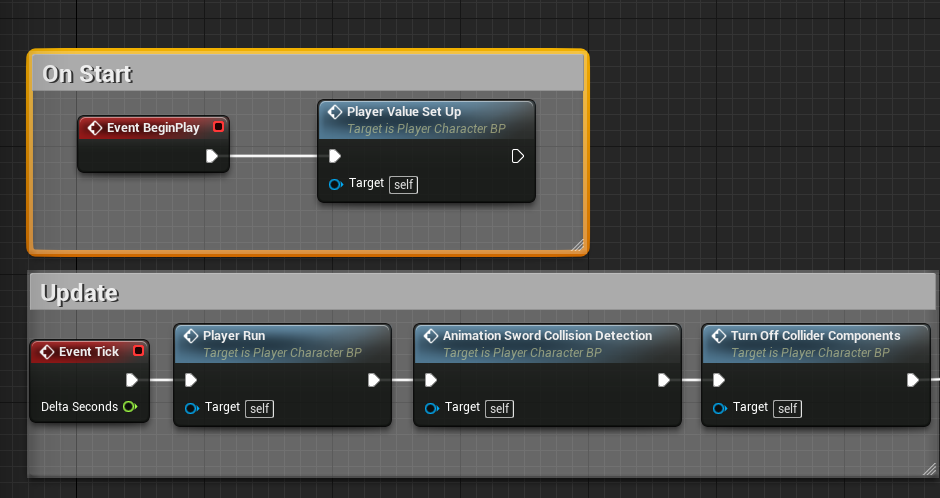Click Turn Off Collider Components output exec pin
The height and width of the screenshot is (498, 940).
point(912,380)
